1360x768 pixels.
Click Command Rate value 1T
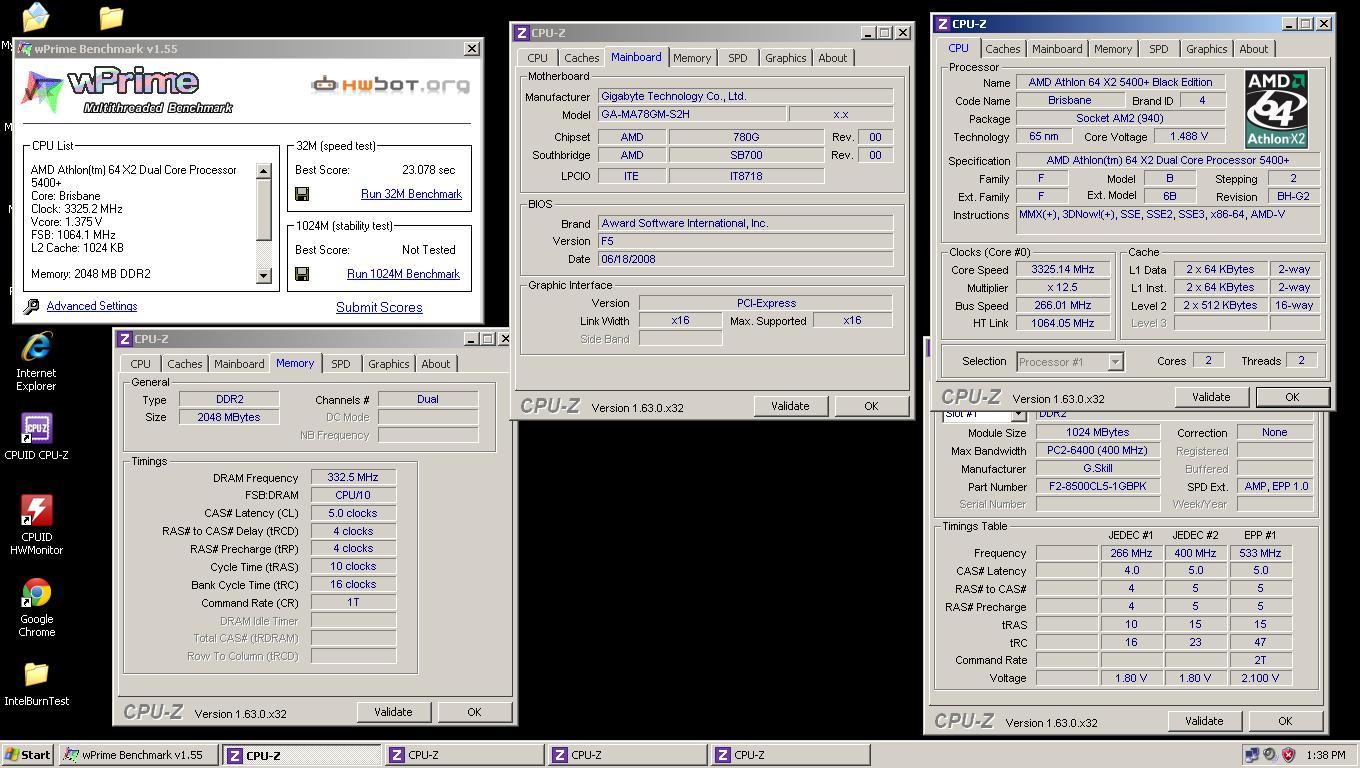pyautogui.click(x=353, y=602)
